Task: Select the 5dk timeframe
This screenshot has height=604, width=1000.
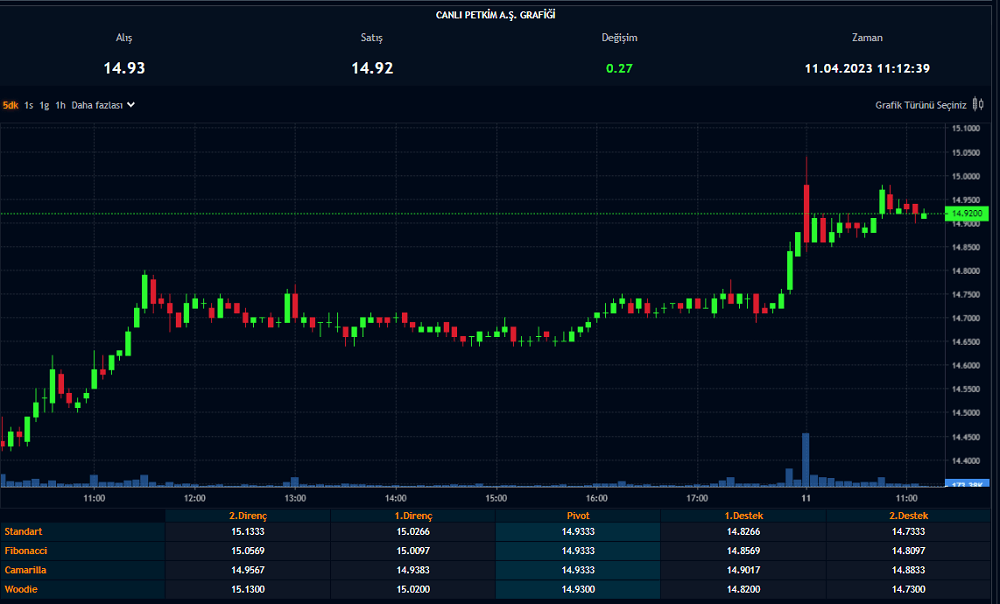Action: click(x=11, y=105)
